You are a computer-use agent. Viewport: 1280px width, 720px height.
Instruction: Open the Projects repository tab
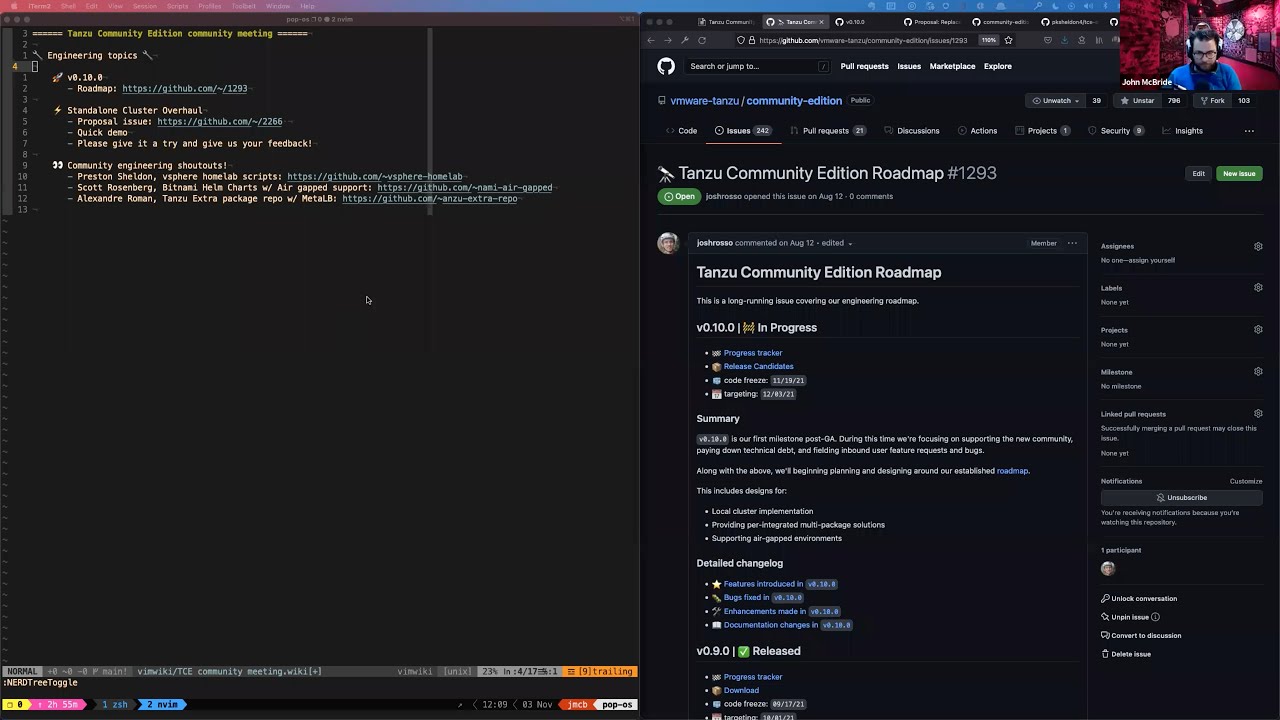click(1042, 131)
